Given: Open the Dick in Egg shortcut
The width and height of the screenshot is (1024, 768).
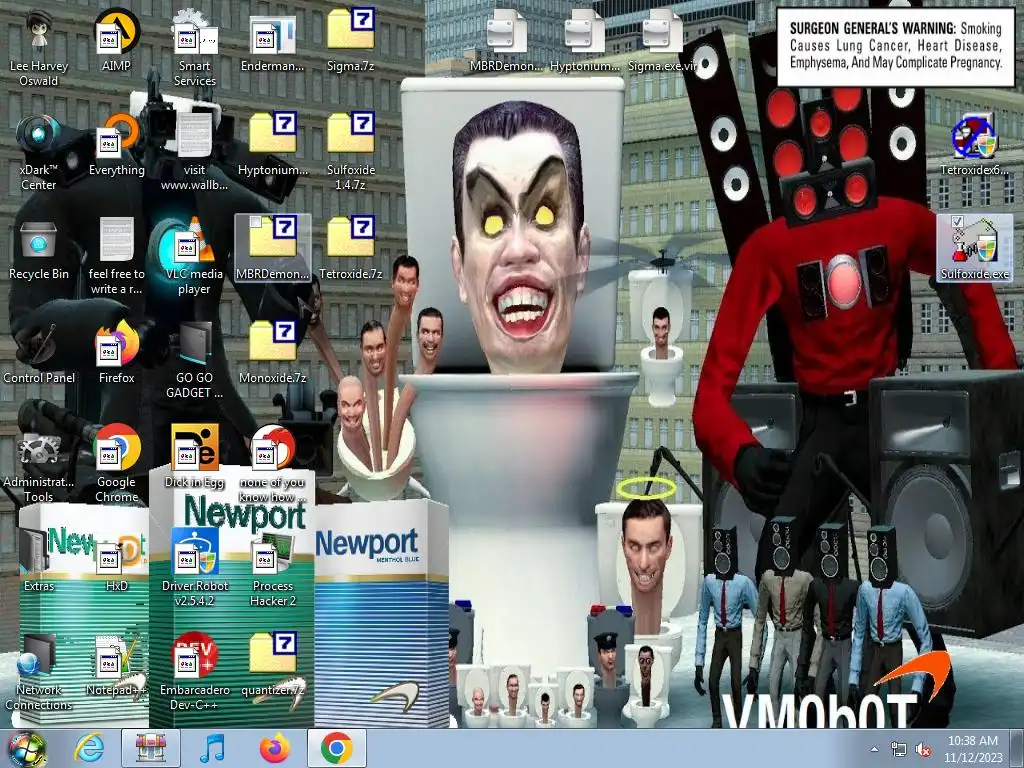Looking at the screenshot, I should coord(194,456).
